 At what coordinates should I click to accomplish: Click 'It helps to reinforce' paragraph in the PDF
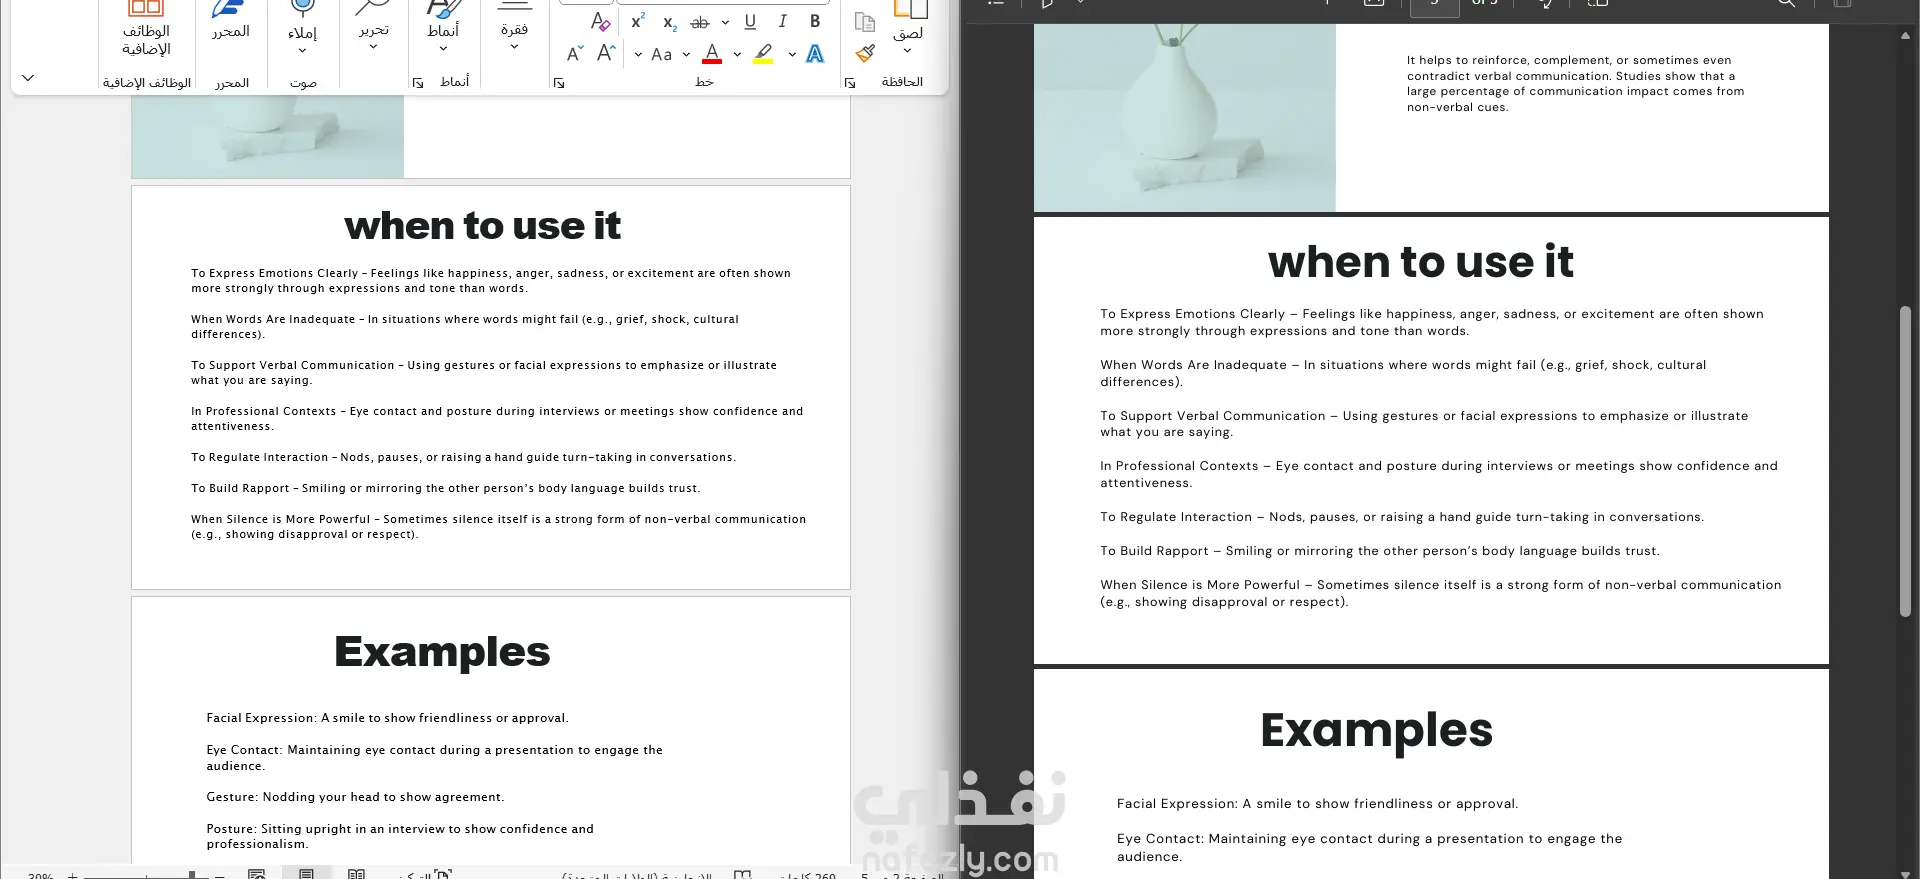[x=1576, y=84]
